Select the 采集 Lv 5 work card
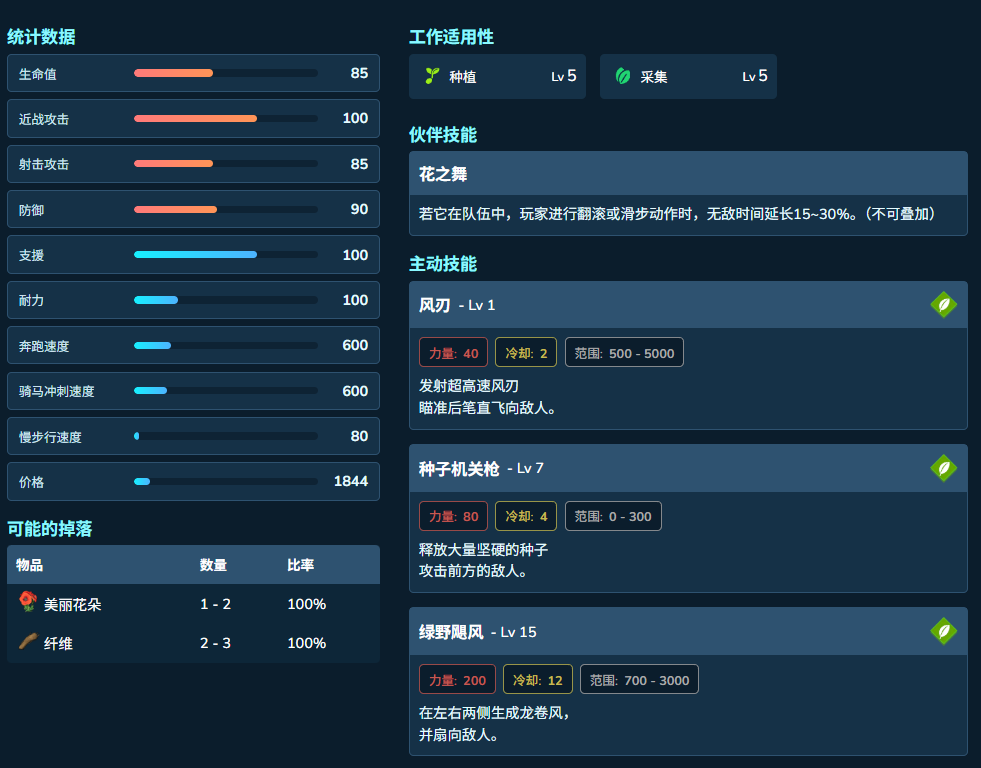Viewport: 981px width, 768px height. [688, 76]
